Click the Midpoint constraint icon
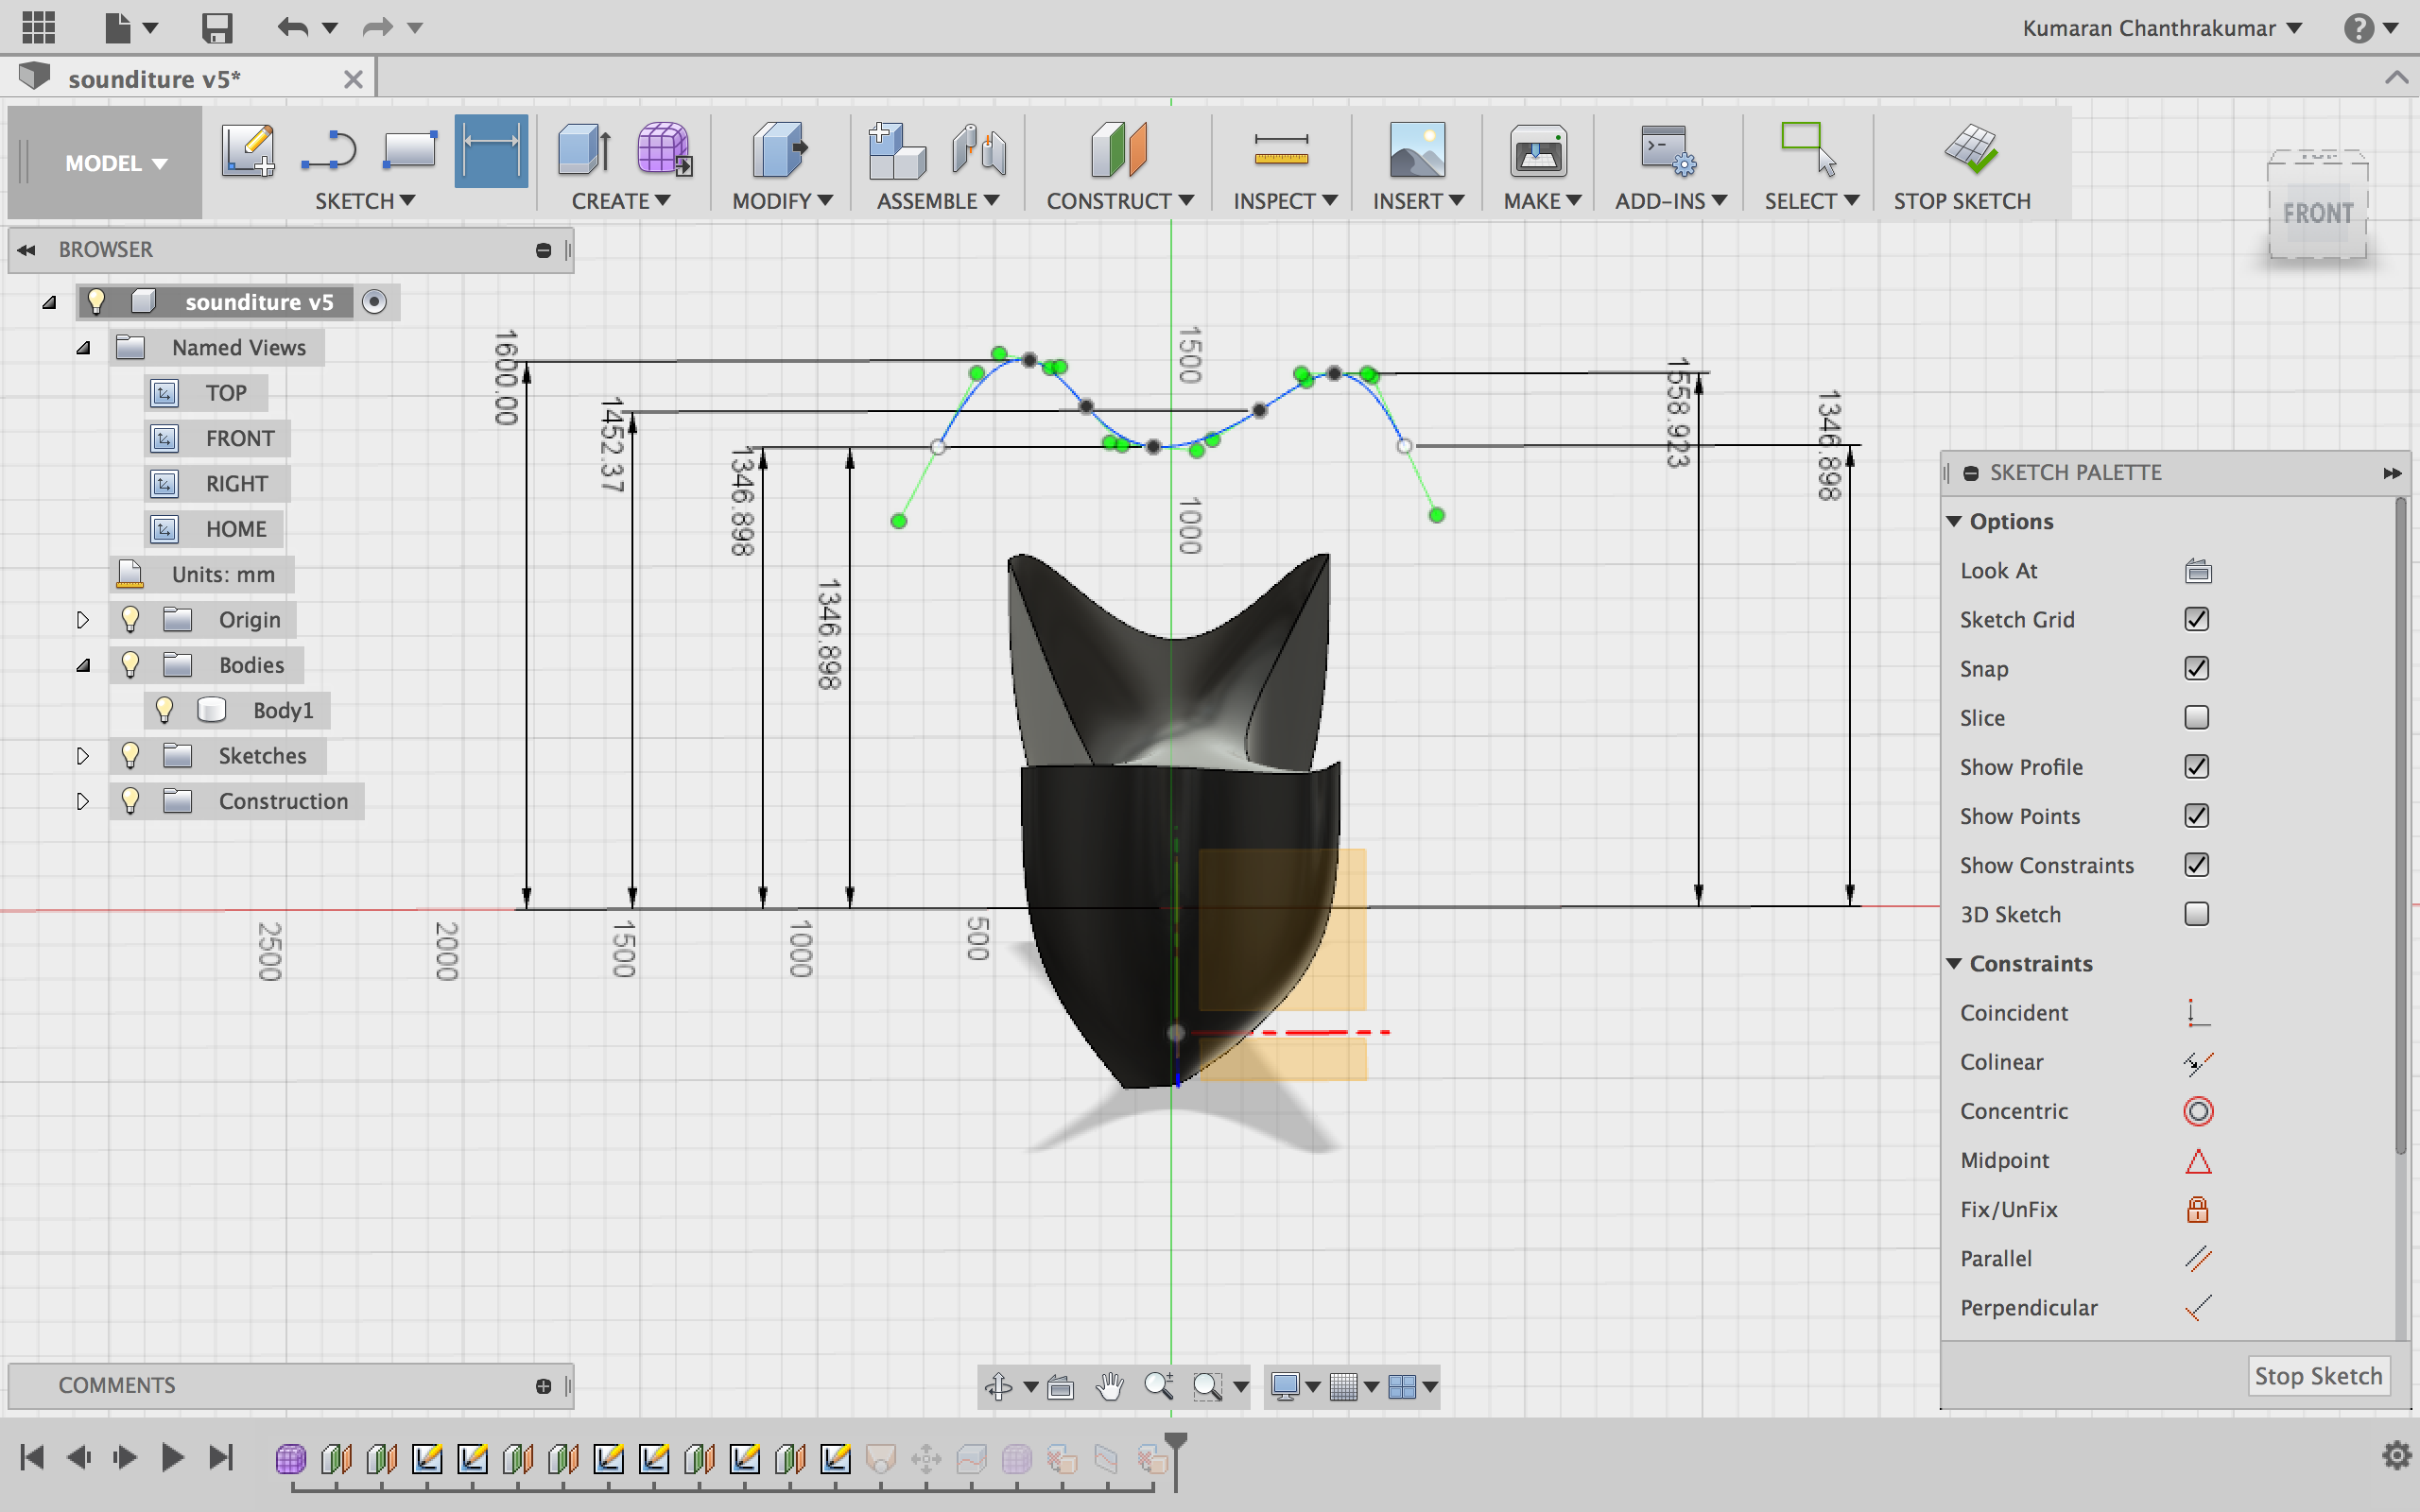 2197,1161
